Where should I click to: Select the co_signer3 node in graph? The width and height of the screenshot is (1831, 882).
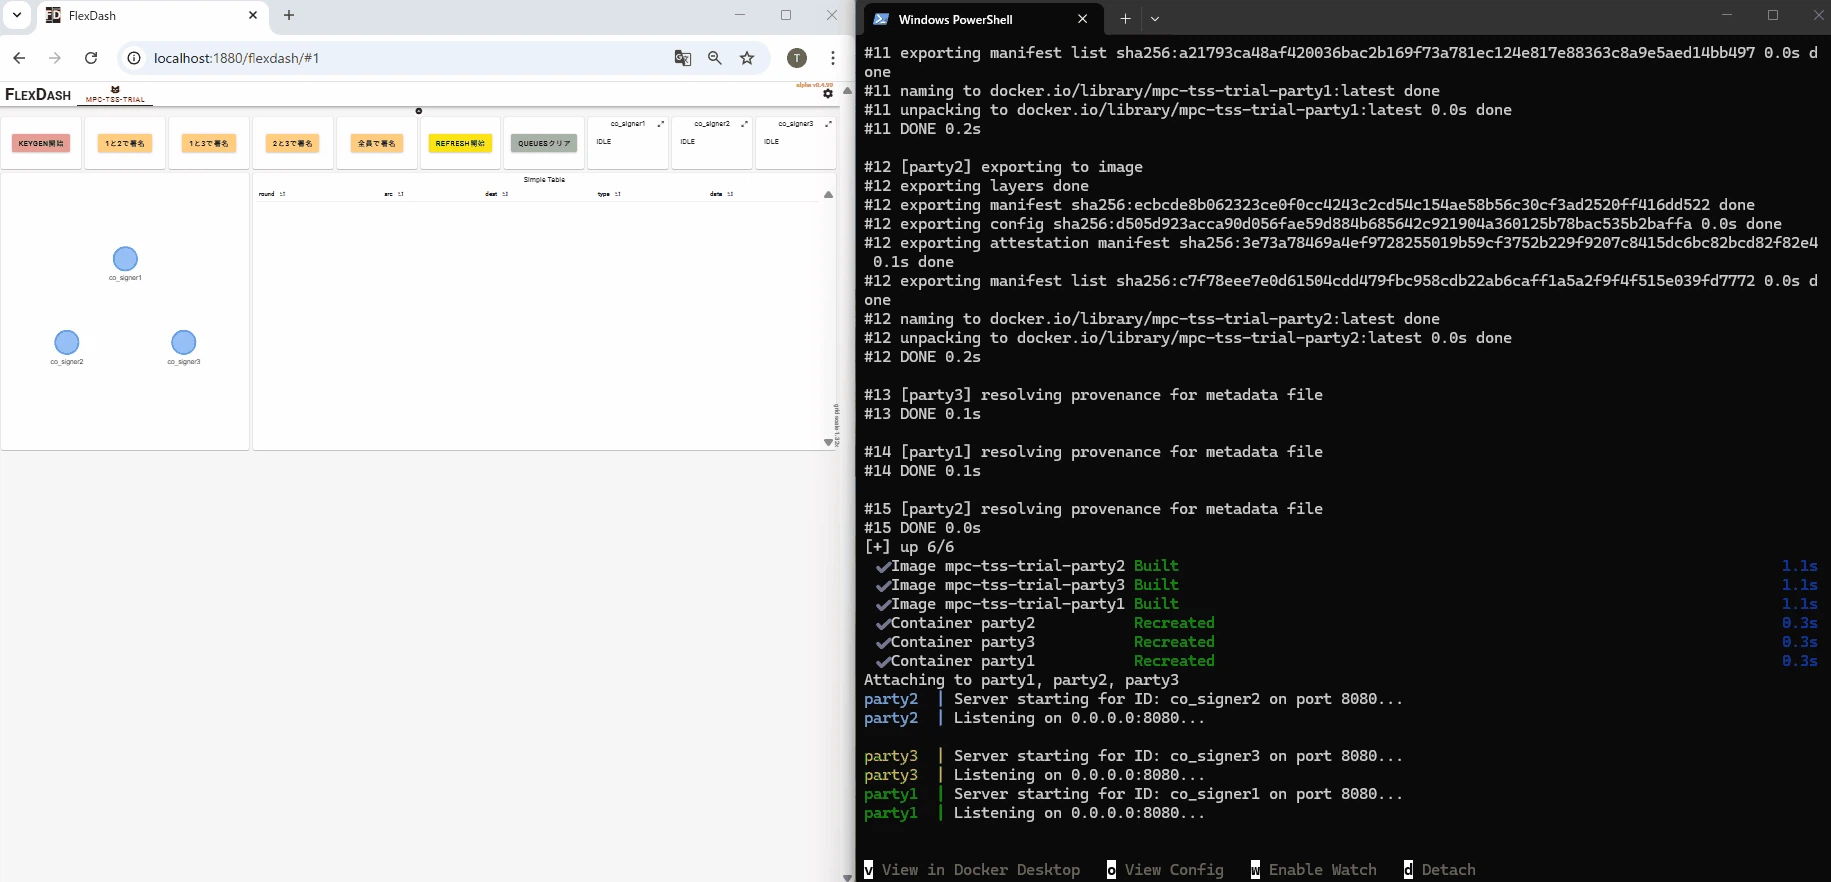point(184,343)
